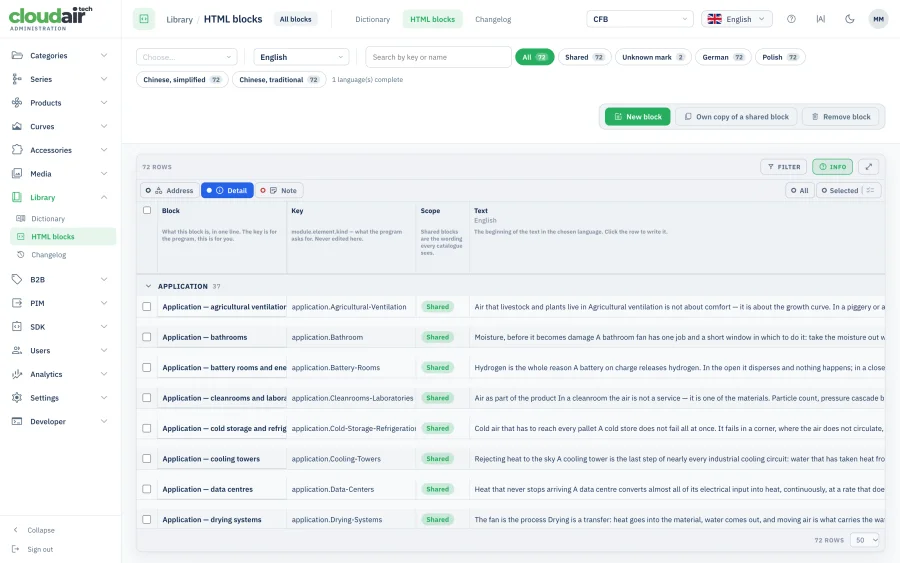Collapse the Library menu chevron
The width and height of the screenshot is (900, 563).
click(x=104, y=197)
